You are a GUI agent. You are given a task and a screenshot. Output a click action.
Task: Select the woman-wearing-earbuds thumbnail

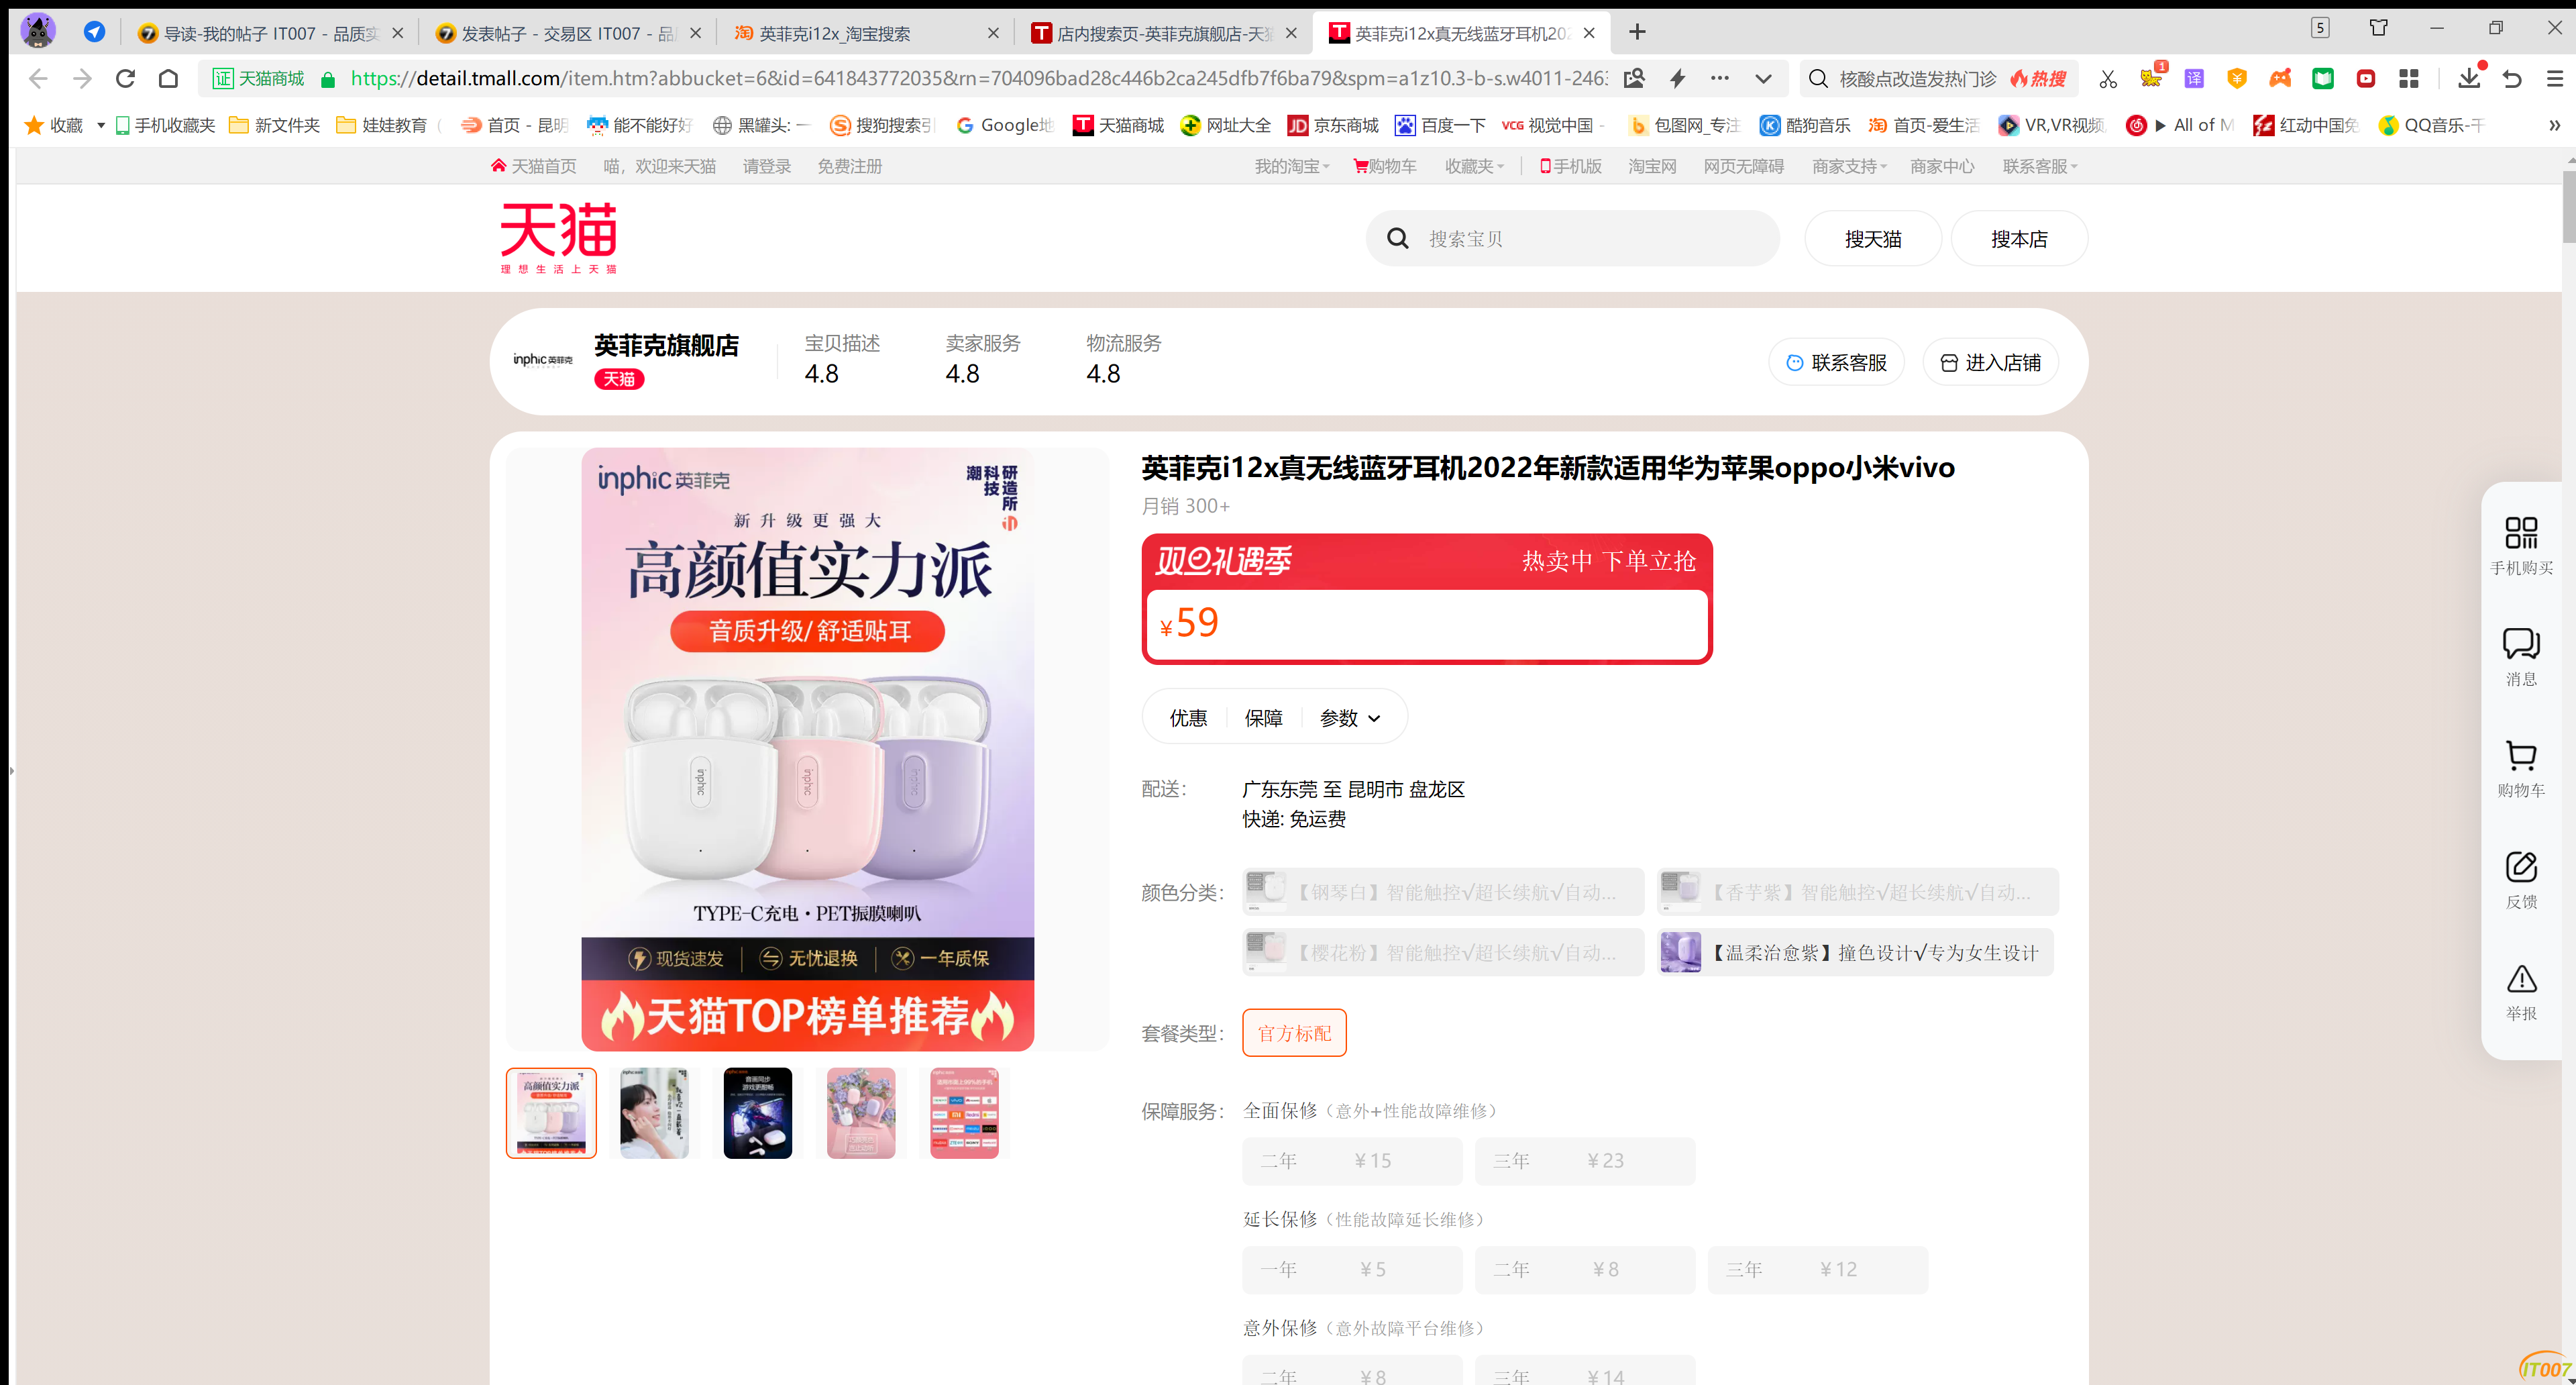(x=654, y=1112)
